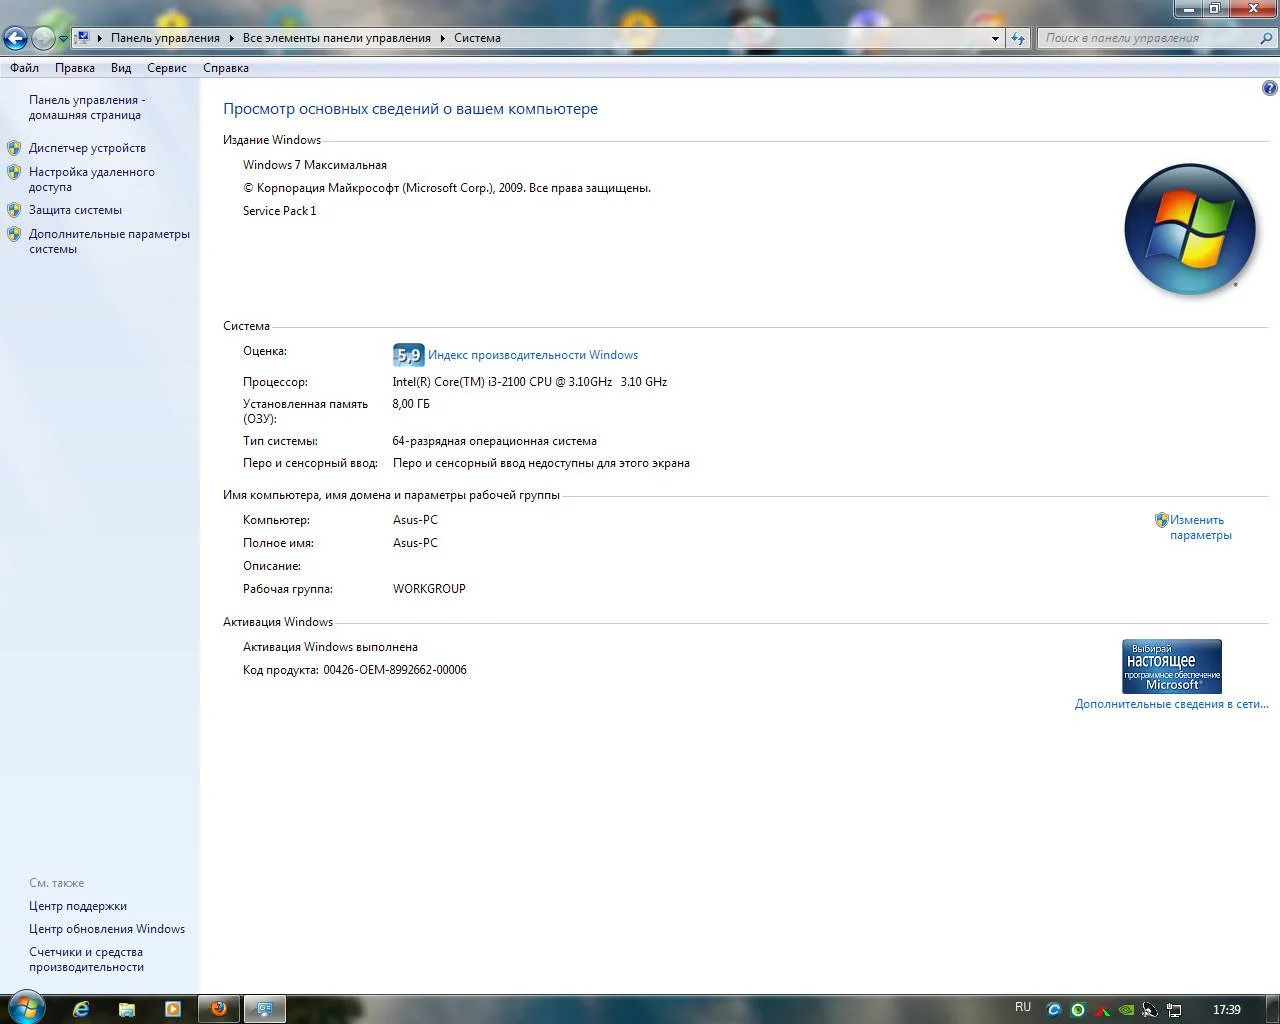Open the recent pages dropdown arrow

tap(63, 38)
